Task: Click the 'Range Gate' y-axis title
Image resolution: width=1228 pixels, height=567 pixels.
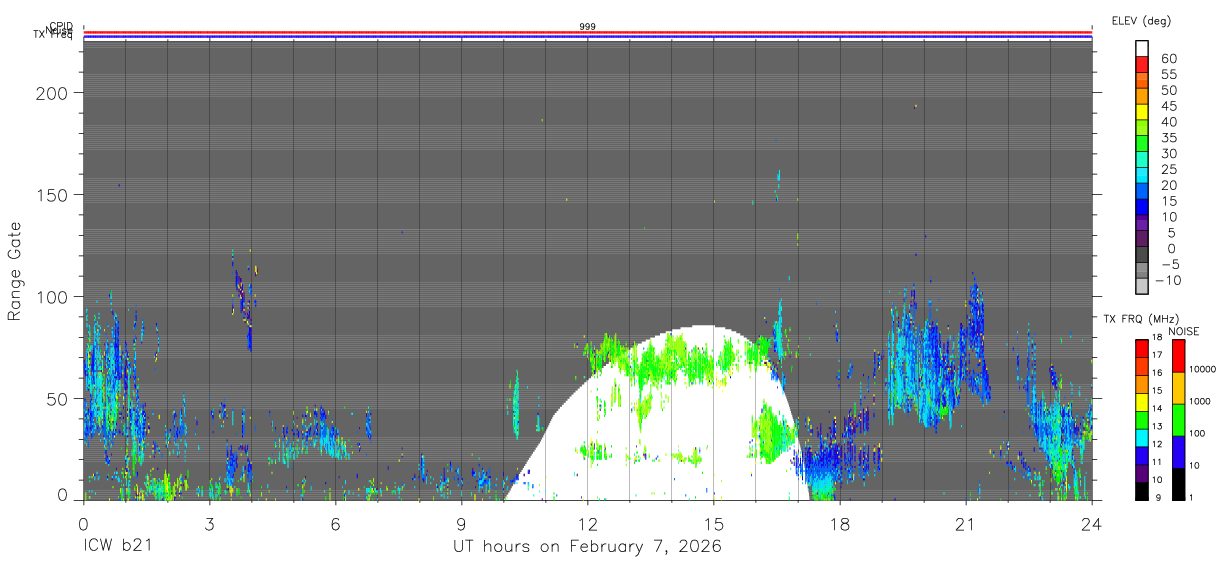Action: [x=15, y=273]
